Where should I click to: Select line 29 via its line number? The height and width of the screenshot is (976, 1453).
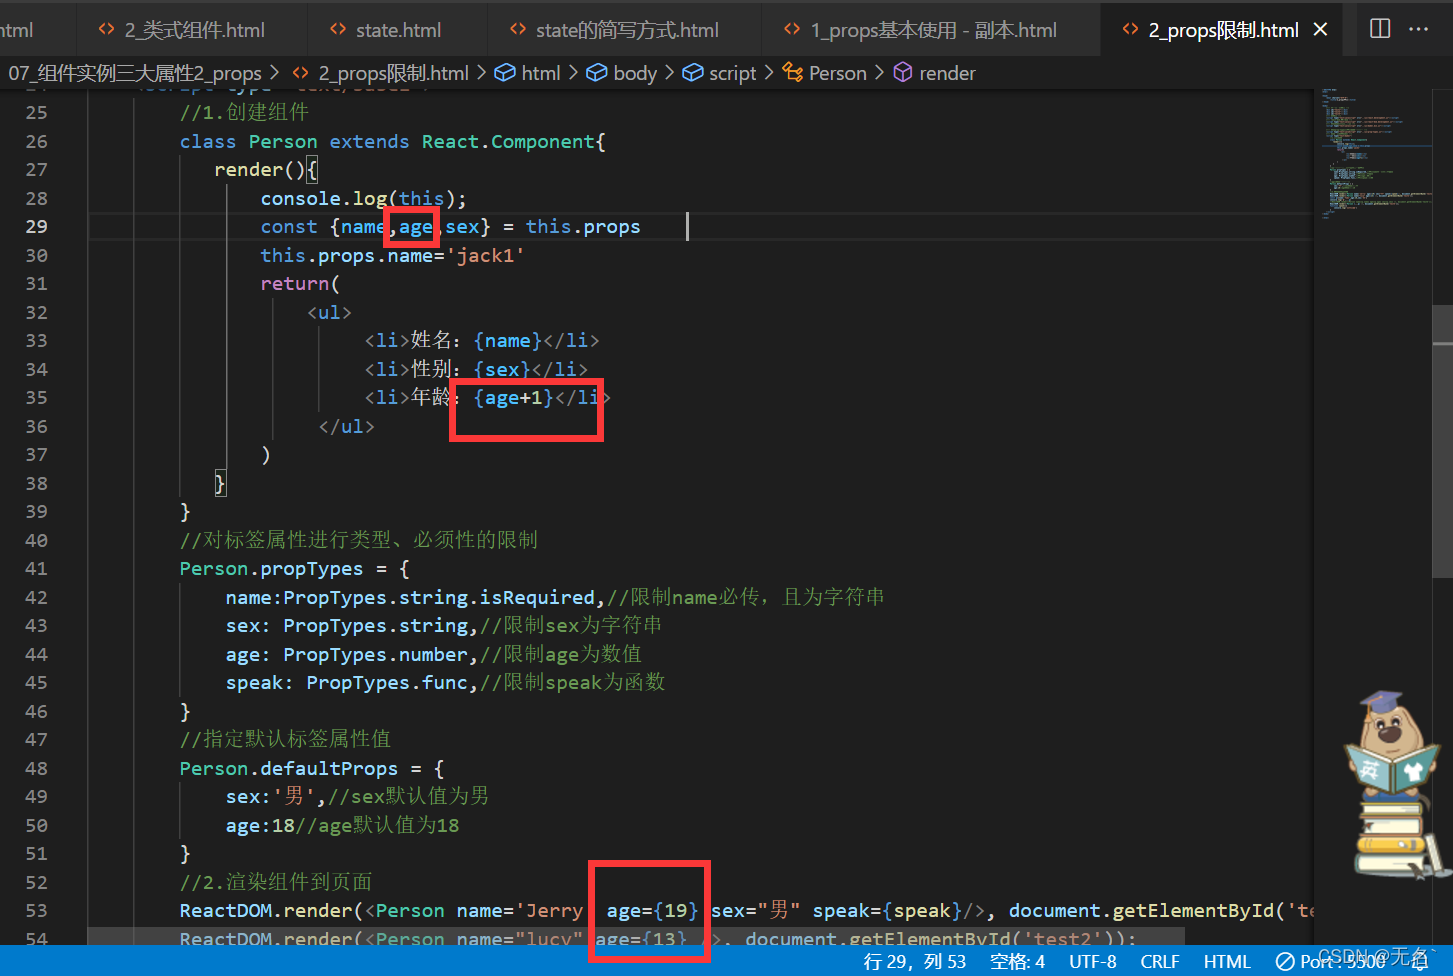point(37,227)
